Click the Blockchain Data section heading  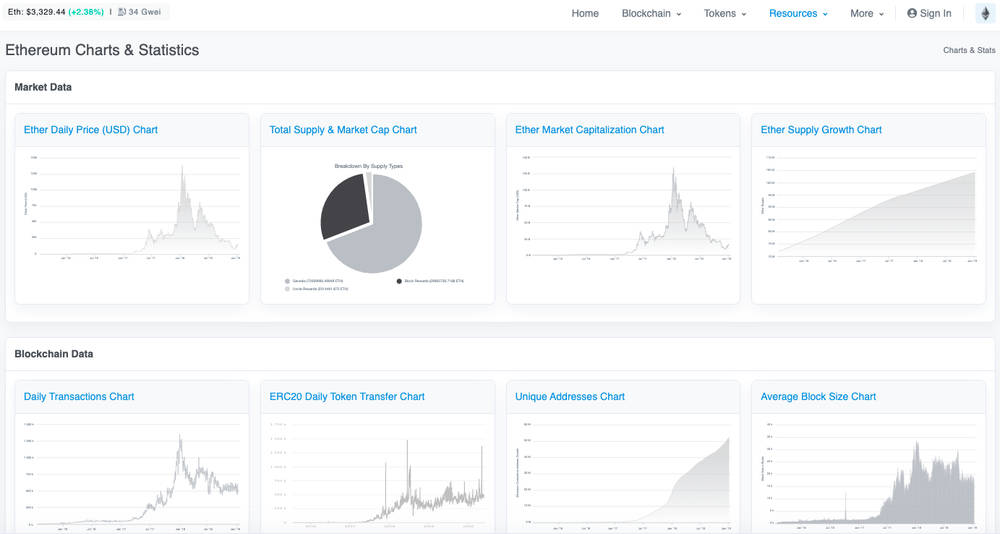pos(54,354)
